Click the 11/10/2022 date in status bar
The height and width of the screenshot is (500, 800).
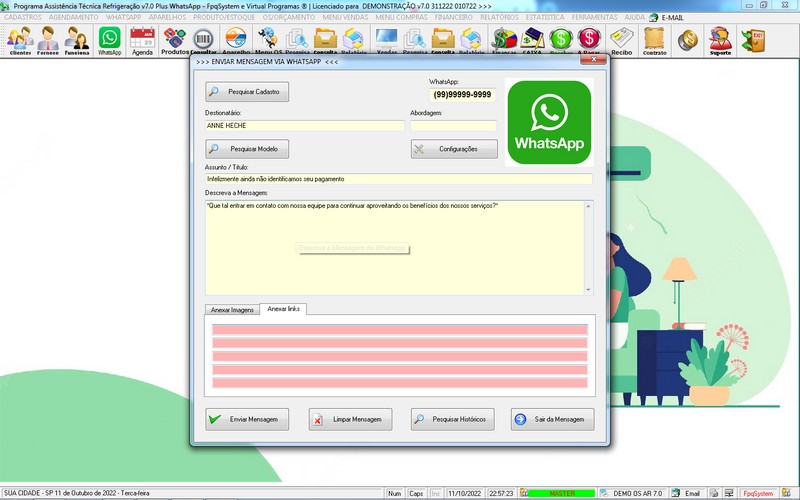click(x=464, y=493)
